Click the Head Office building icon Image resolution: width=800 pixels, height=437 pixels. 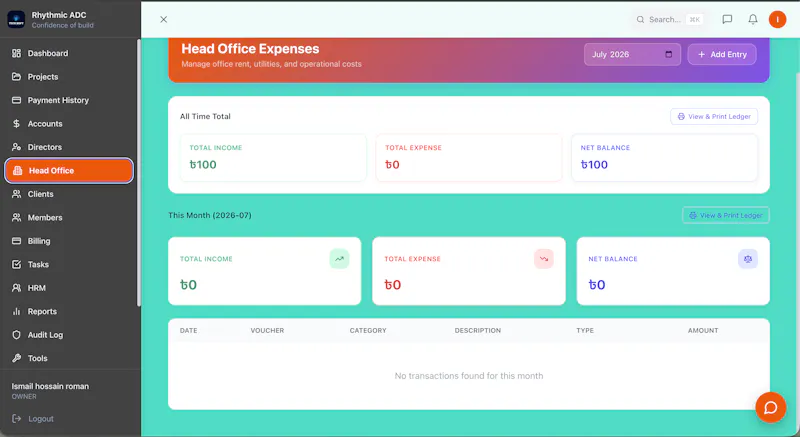click(x=17, y=170)
